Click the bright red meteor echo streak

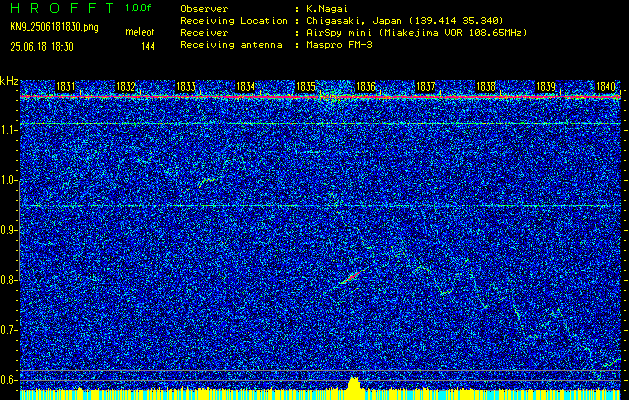click(x=353, y=276)
